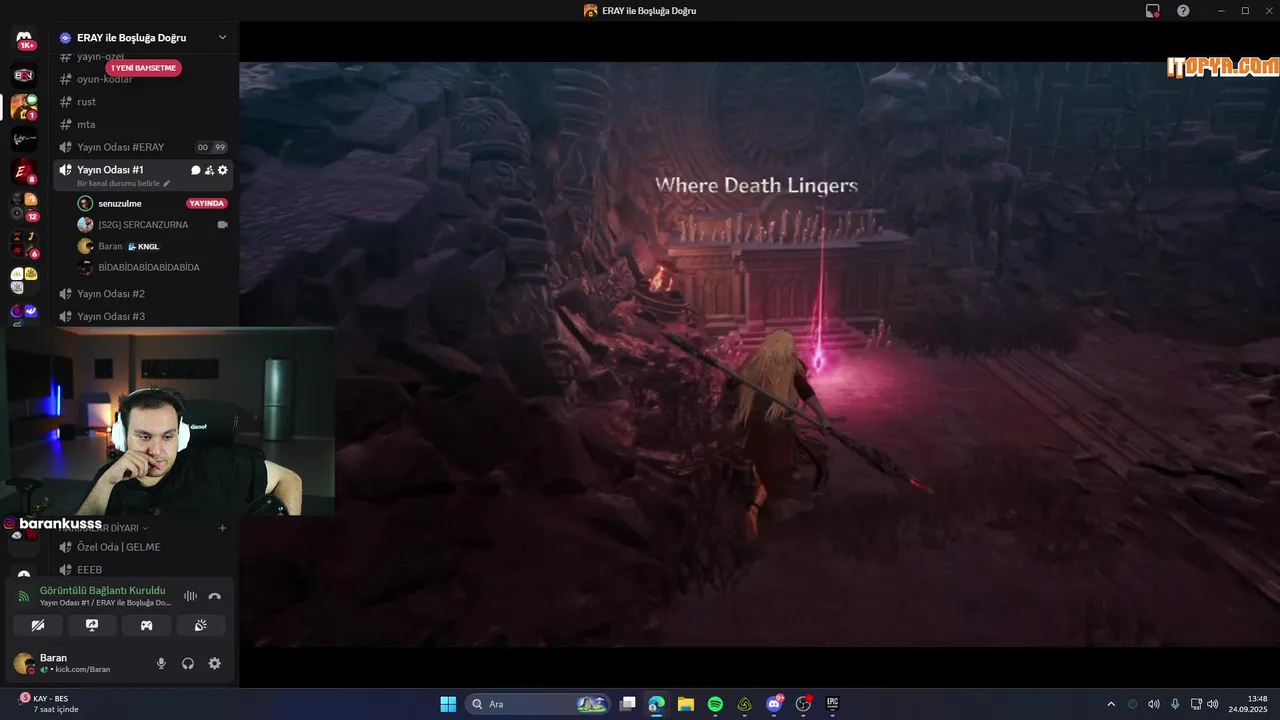
Task: Expand ERAY ile Boşluğa Doğru server menu
Action: coord(222,38)
